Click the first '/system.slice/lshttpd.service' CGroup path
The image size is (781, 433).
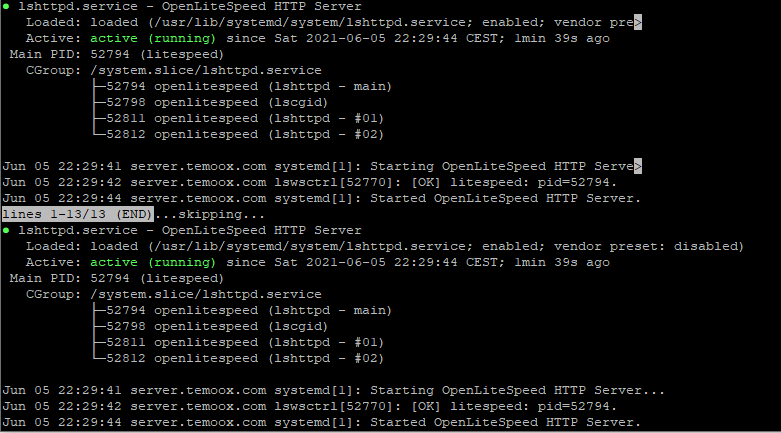point(205,70)
